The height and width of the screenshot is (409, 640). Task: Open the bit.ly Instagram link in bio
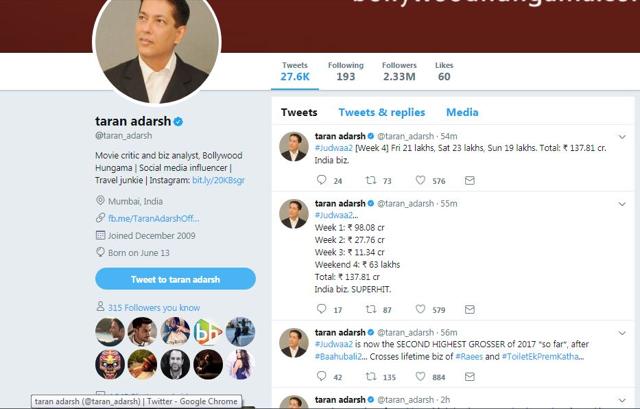pos(218,180)
